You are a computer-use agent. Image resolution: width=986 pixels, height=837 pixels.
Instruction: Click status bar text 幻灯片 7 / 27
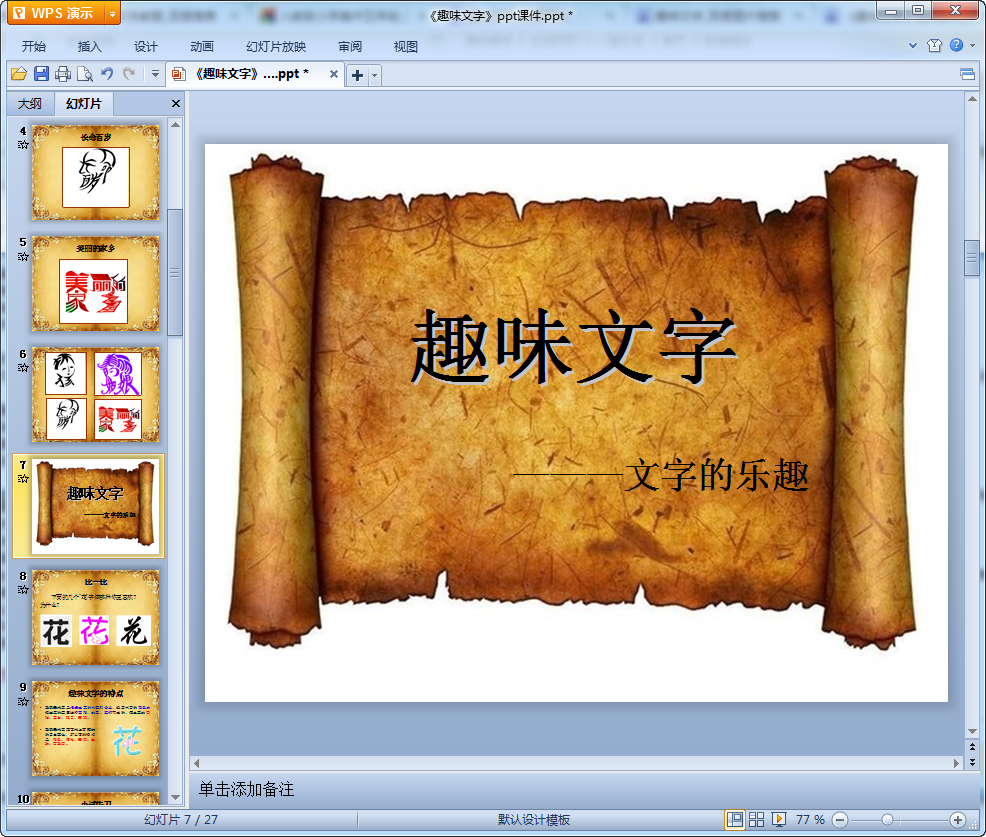coord(180,819)
